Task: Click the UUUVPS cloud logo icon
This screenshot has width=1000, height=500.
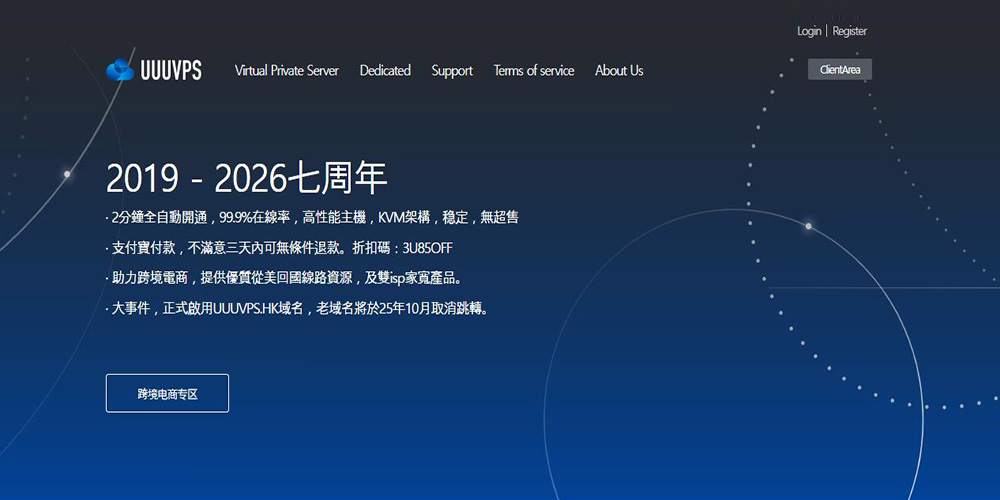Action: (x=120, y=70)
